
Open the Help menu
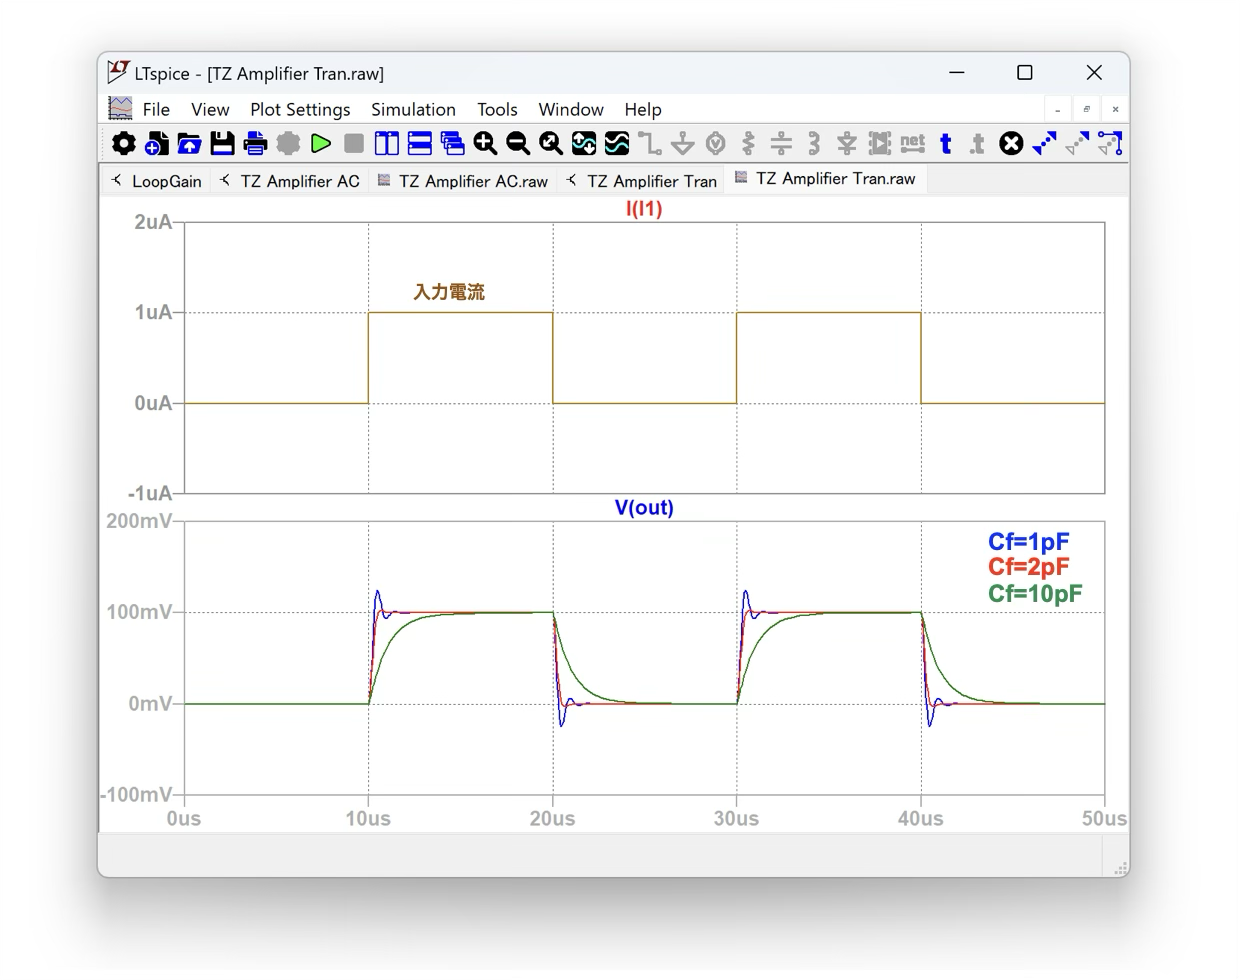643,109
